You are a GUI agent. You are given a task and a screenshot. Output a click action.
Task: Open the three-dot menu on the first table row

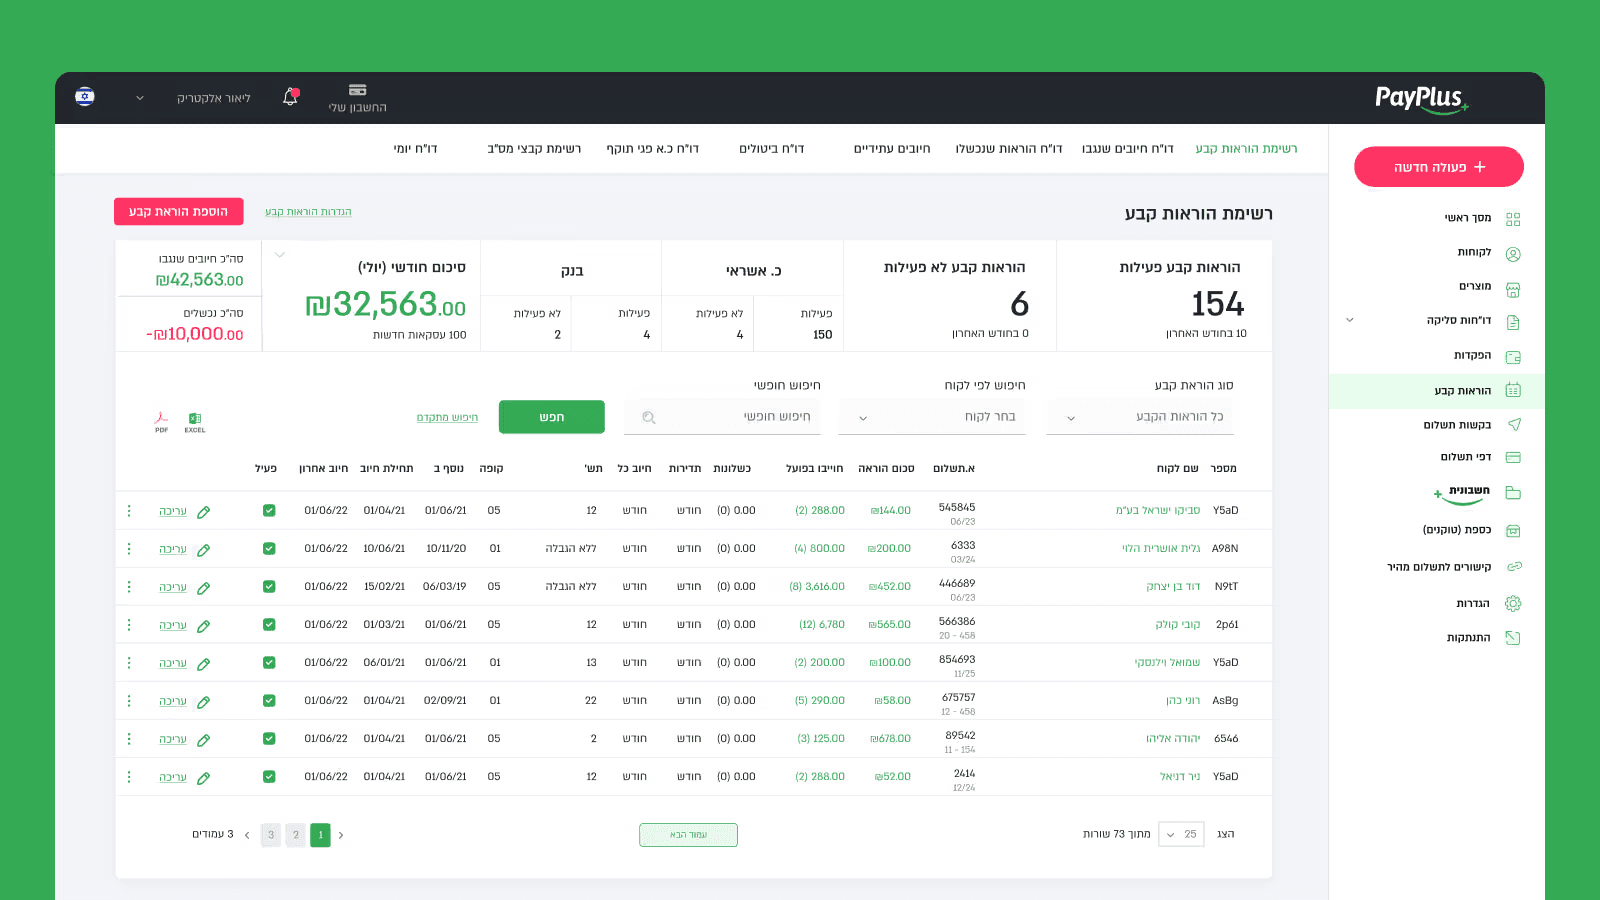128,510
